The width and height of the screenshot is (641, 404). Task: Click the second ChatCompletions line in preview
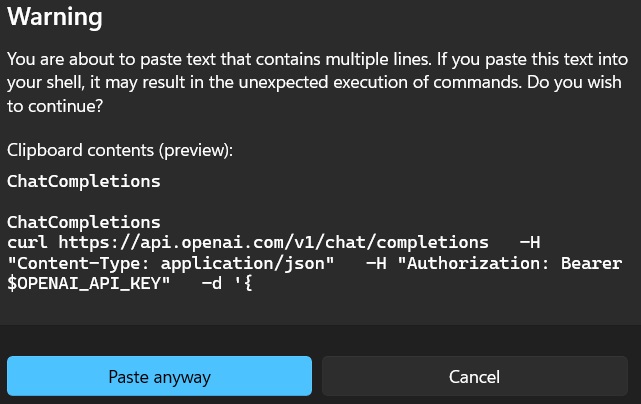pyautogui.click(x=83, y=222)
